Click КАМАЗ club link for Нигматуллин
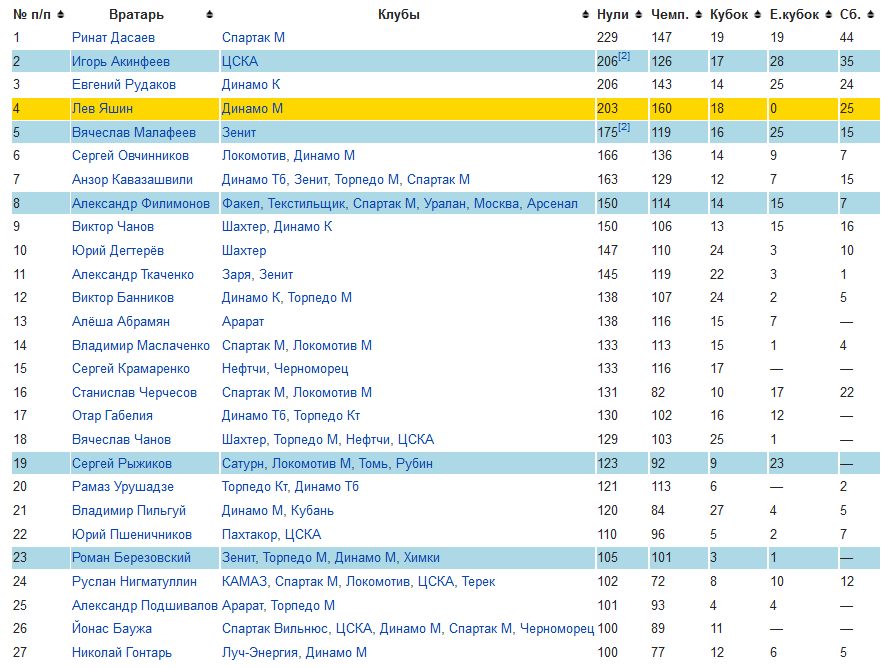Viewport: 888px width, 668px height. coord(245,582)
